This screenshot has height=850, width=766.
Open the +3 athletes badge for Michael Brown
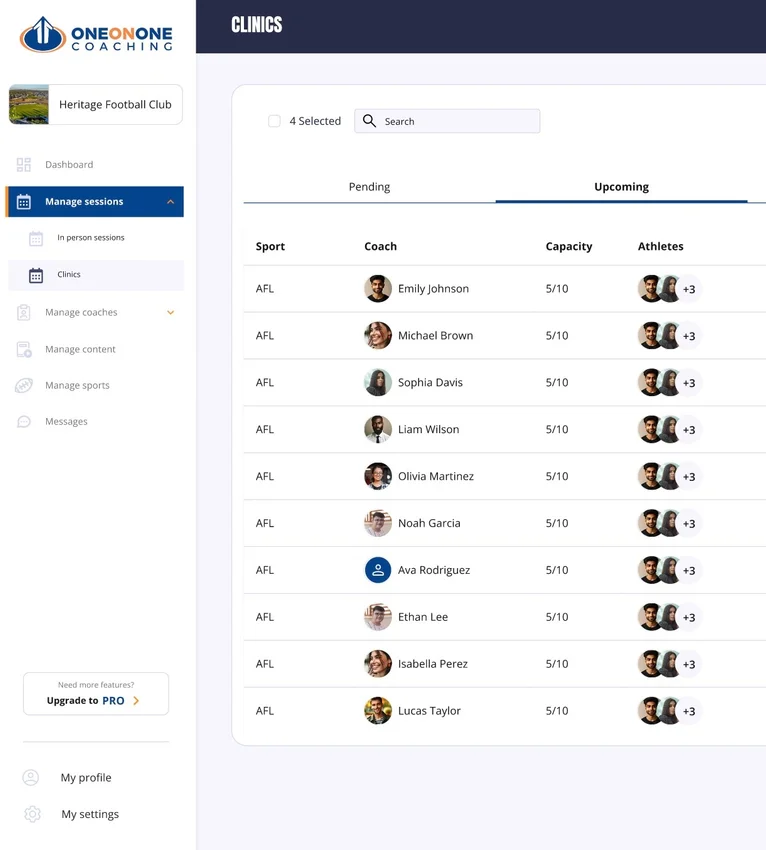click(689, 336)
